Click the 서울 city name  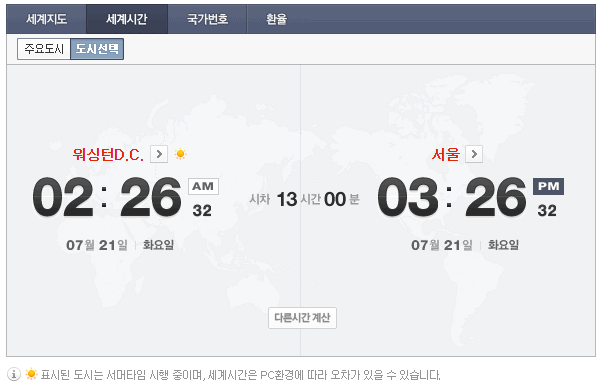click(446, 154)
